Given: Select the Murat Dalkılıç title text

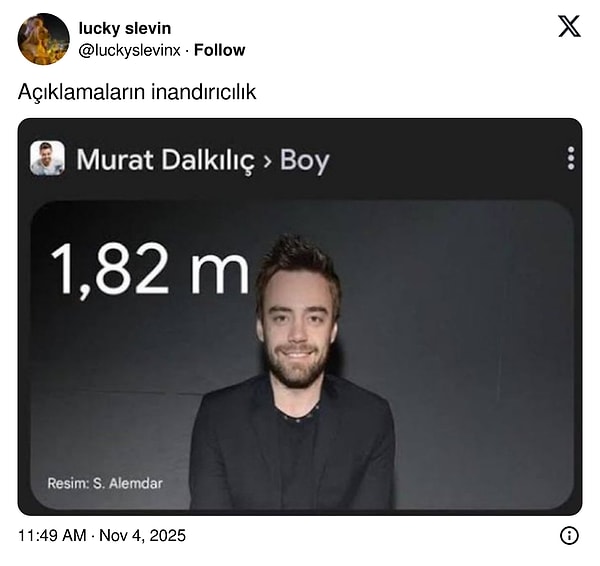Looking at the screenshot, I should click(x=165, y=161).
